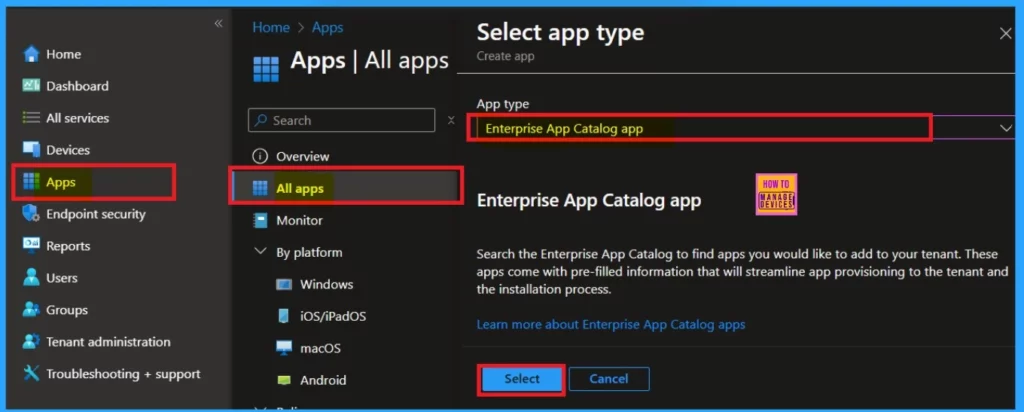
Task: Open the Reports menu item
Action: [x=68, y=246]
